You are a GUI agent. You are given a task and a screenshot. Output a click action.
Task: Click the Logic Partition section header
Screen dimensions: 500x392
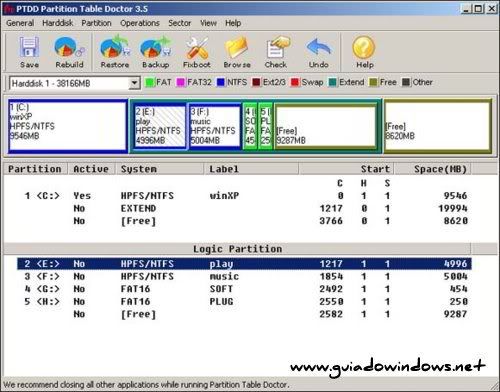click(x=237, y=249)
